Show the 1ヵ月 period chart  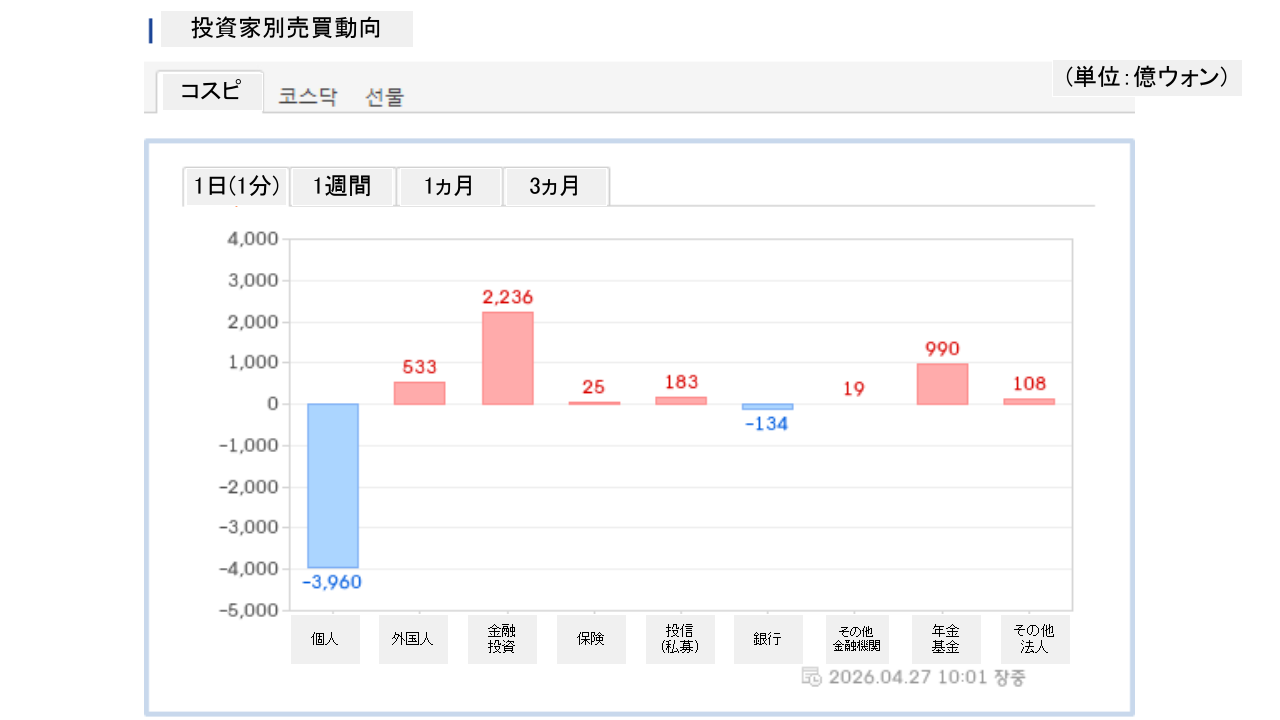click(449, 186)
